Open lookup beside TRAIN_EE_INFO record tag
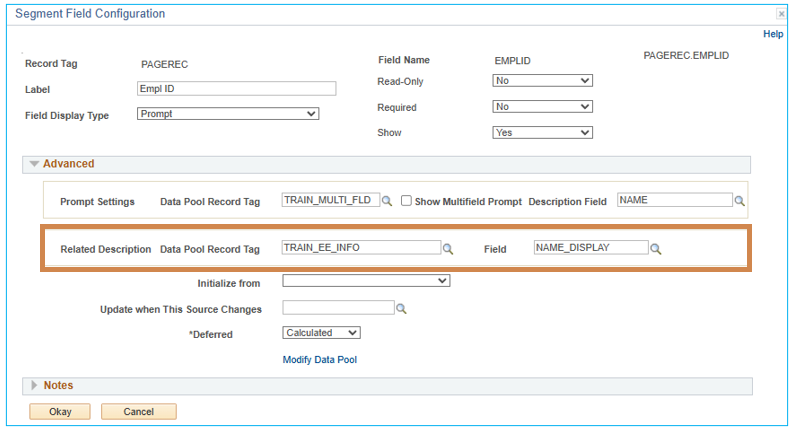The image size is (792, 431). pos(448,249)
